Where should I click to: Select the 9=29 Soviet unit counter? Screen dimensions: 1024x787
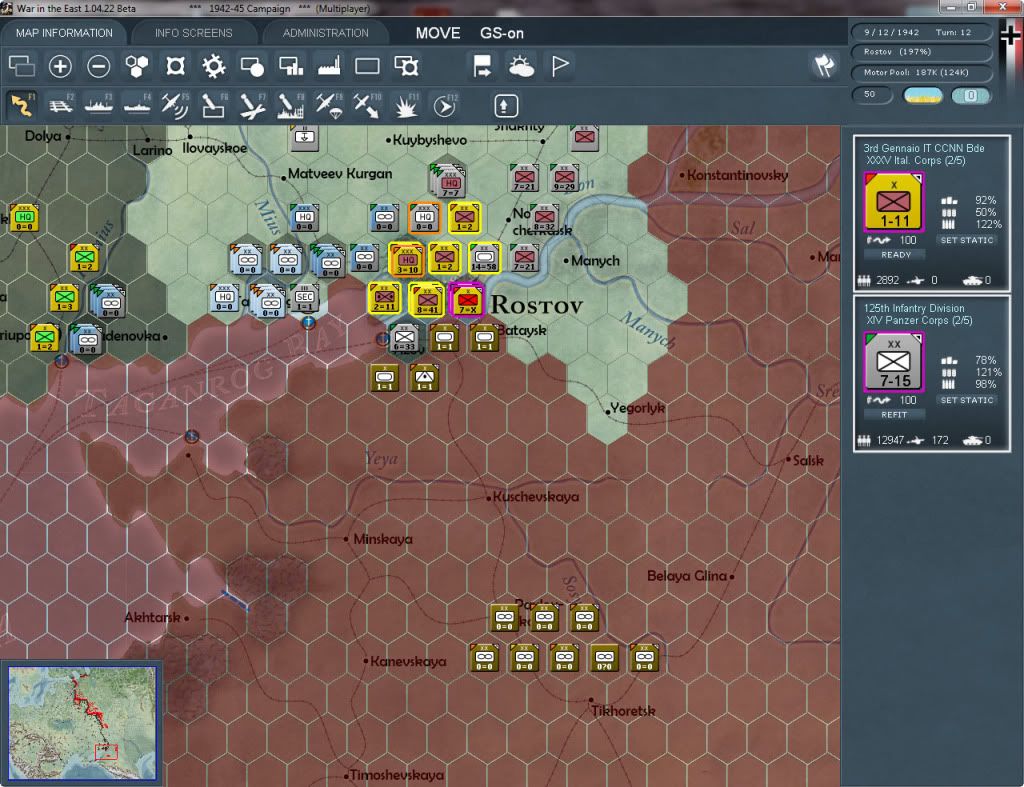[564, 177]
